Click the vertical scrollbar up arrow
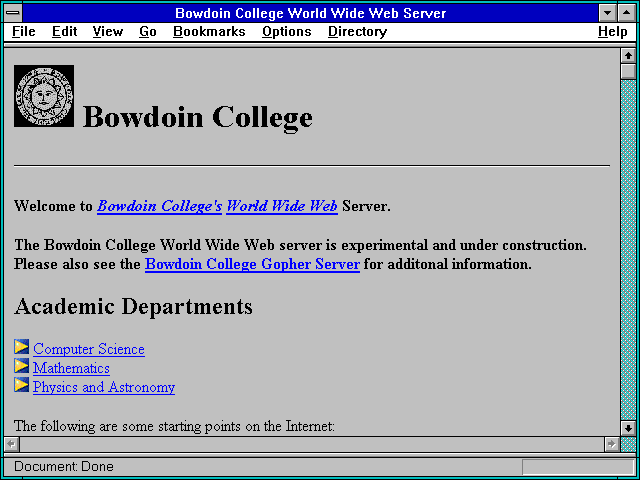This screenshot has height=480, width=640. click(x=628, y=56)
